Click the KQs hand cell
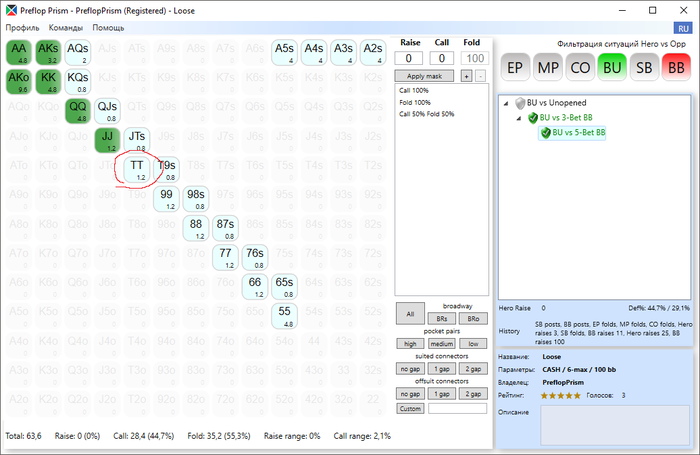This screenshot has width=700, height=455. pos(78,82)
